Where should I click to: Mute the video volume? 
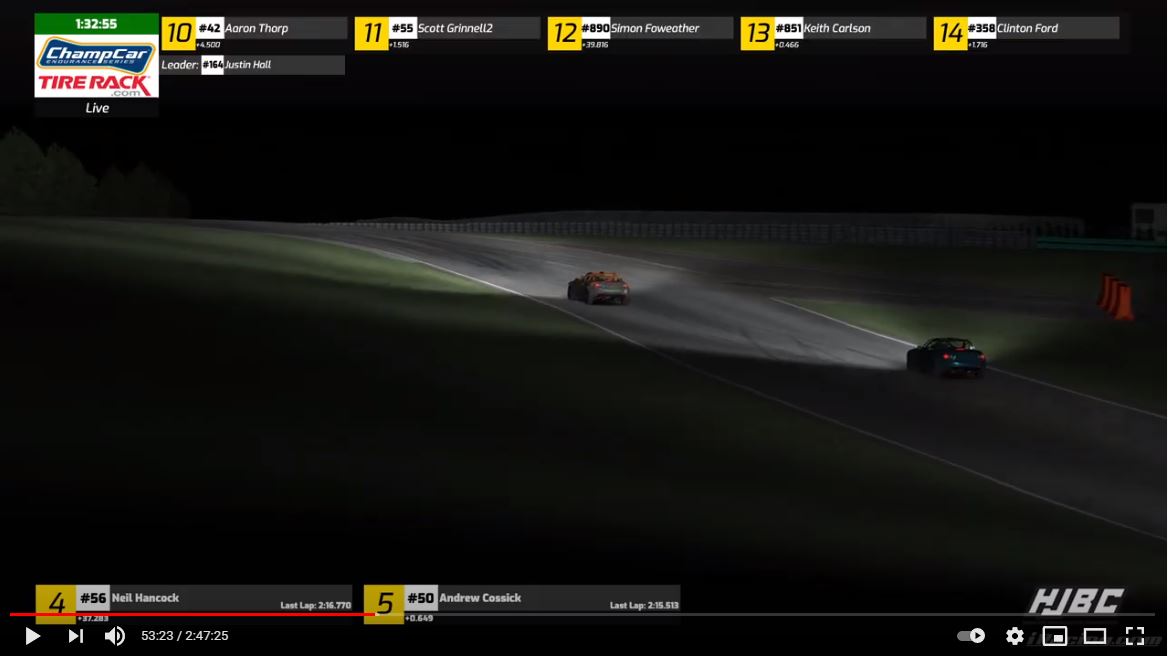(115, 636)
